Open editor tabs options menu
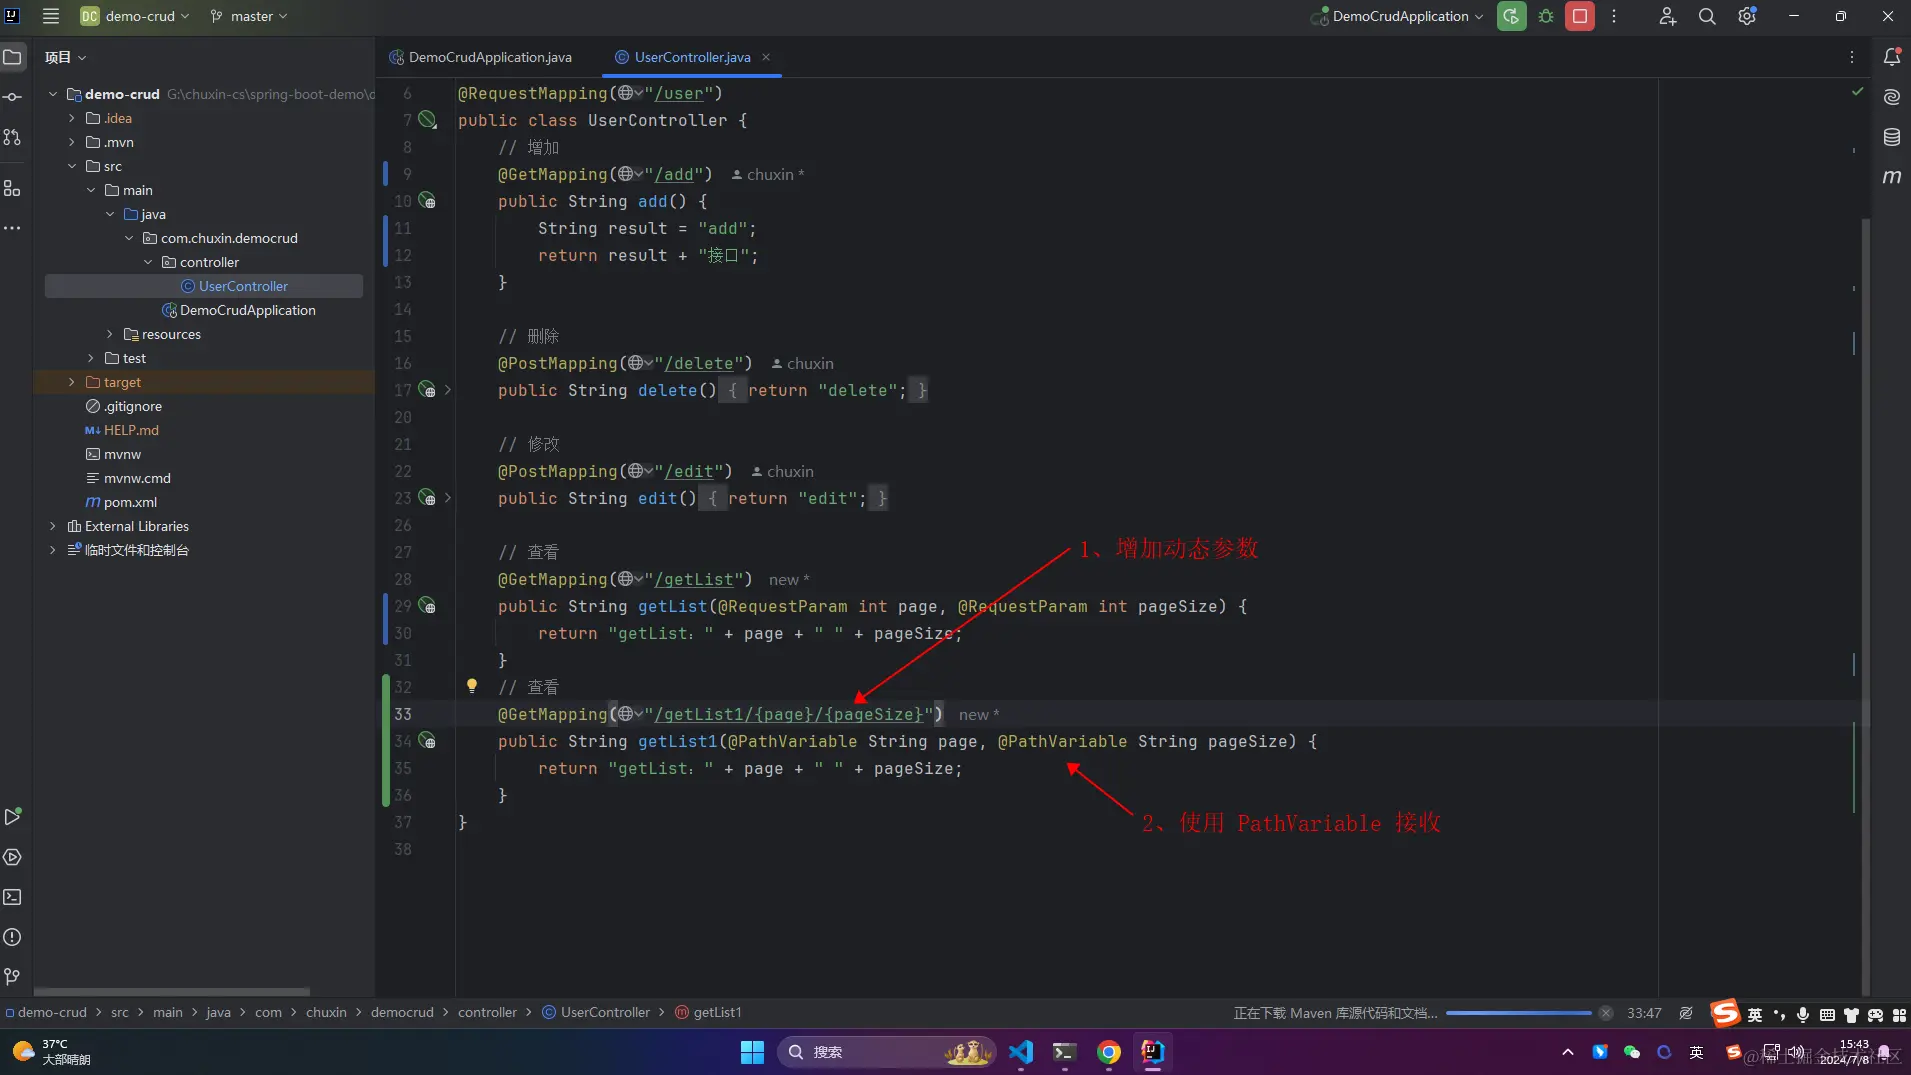Image resolution: width=1911 pixels, height=1075 pixels. (1852, 57)
